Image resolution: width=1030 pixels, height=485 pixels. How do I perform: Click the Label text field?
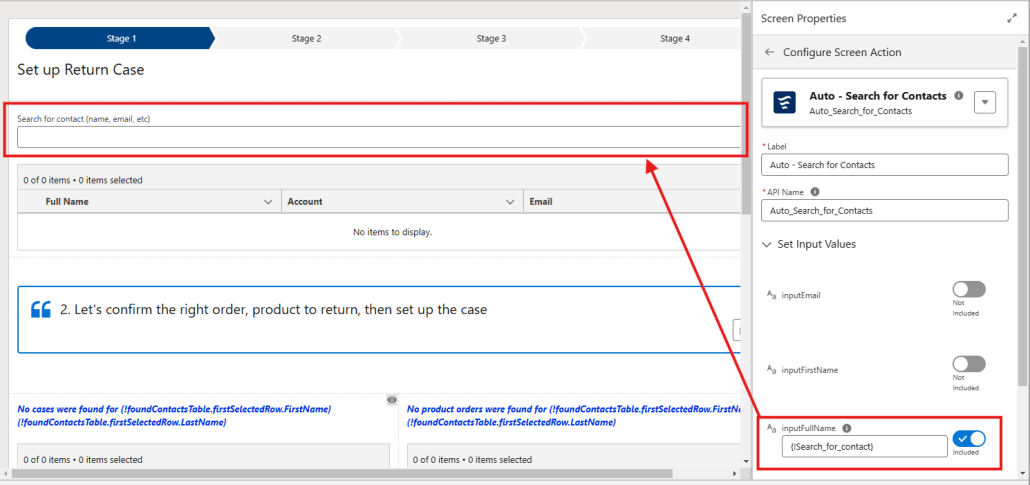884,165
